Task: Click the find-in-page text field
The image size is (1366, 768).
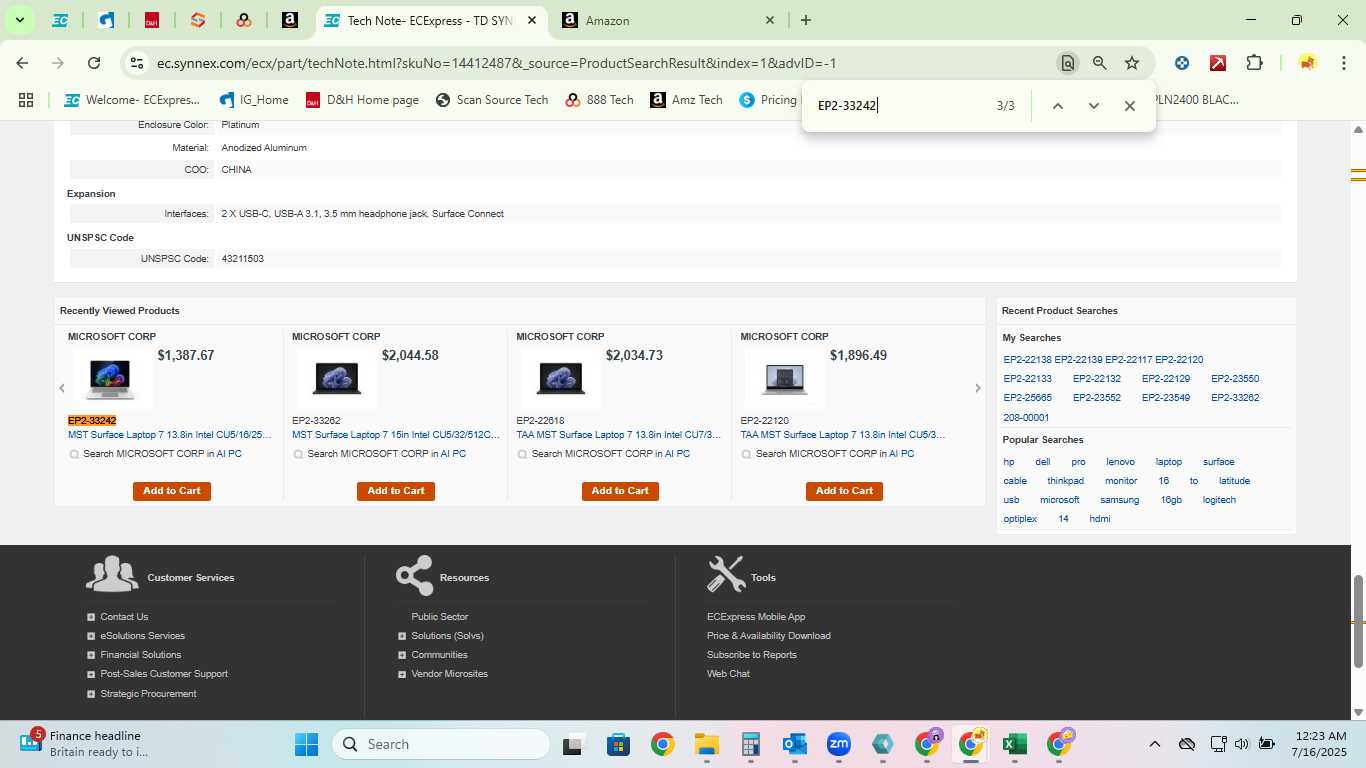Action: click(x=900, y=106)
